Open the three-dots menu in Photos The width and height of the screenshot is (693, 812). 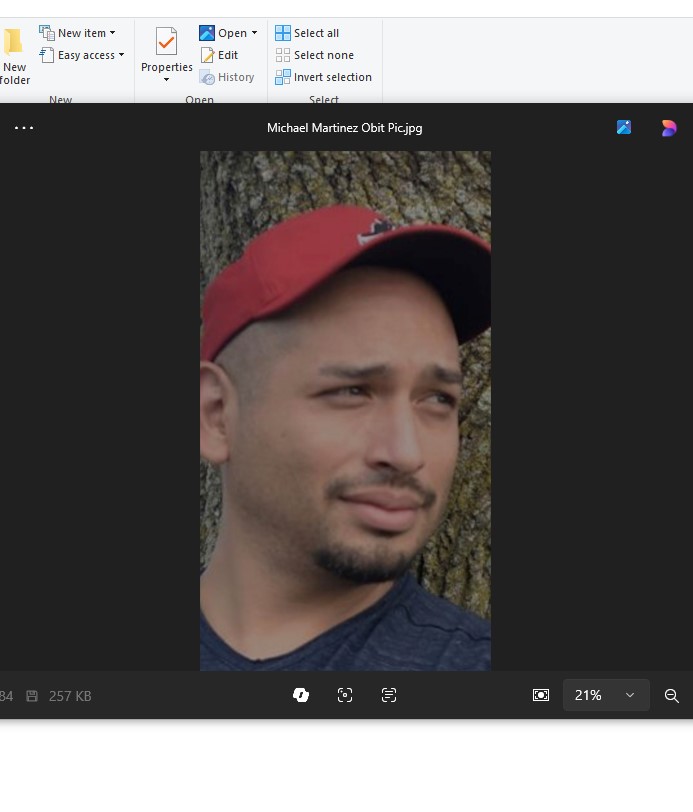click(24, 128)
